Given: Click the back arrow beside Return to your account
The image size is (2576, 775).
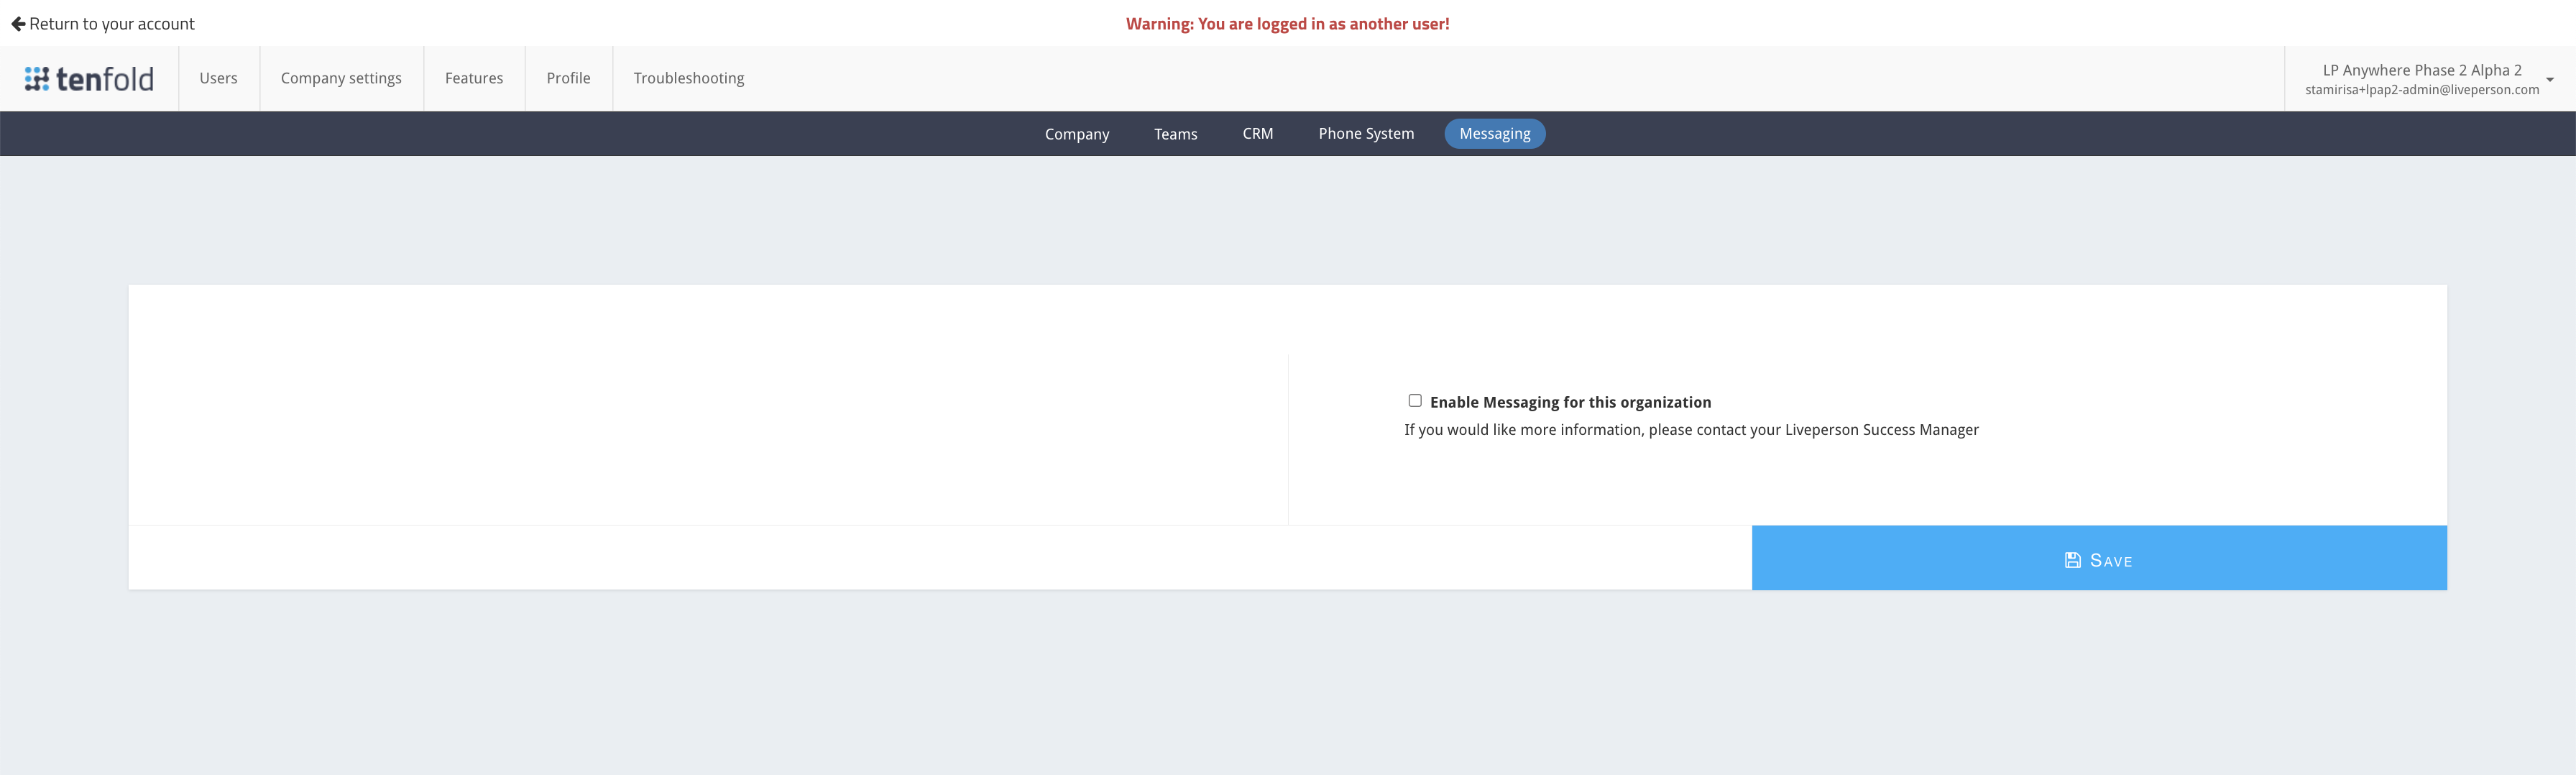Looking at the screenshot, I should point(17,23).
